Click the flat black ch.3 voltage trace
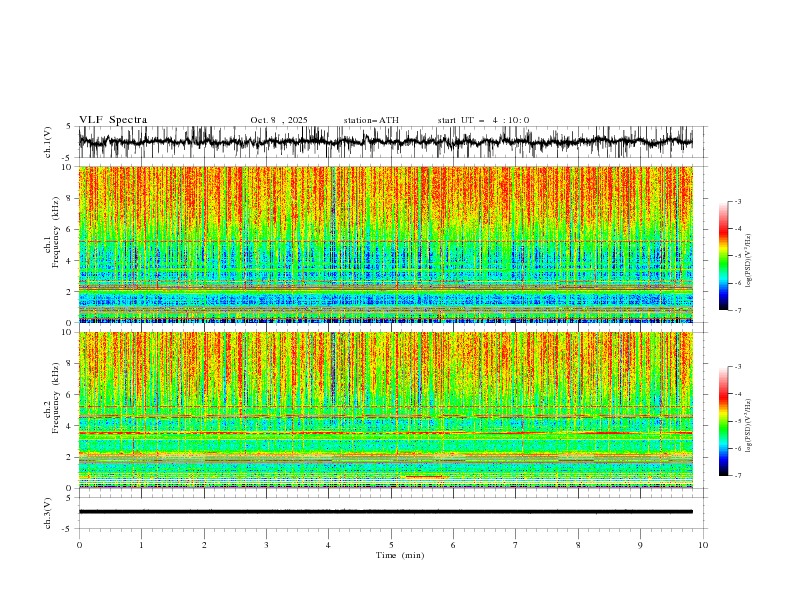 (x=385, y=512)
